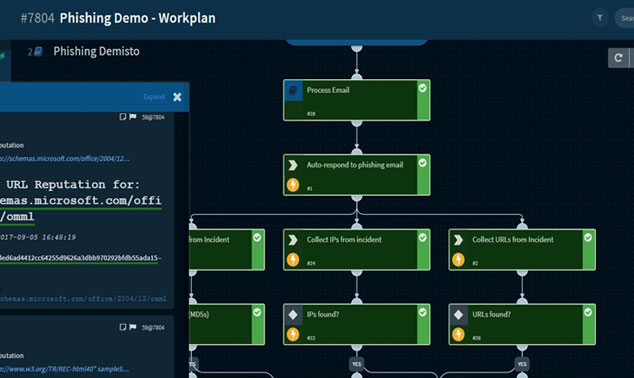Click the YES branch label under URLs found?

pos(522,364)
